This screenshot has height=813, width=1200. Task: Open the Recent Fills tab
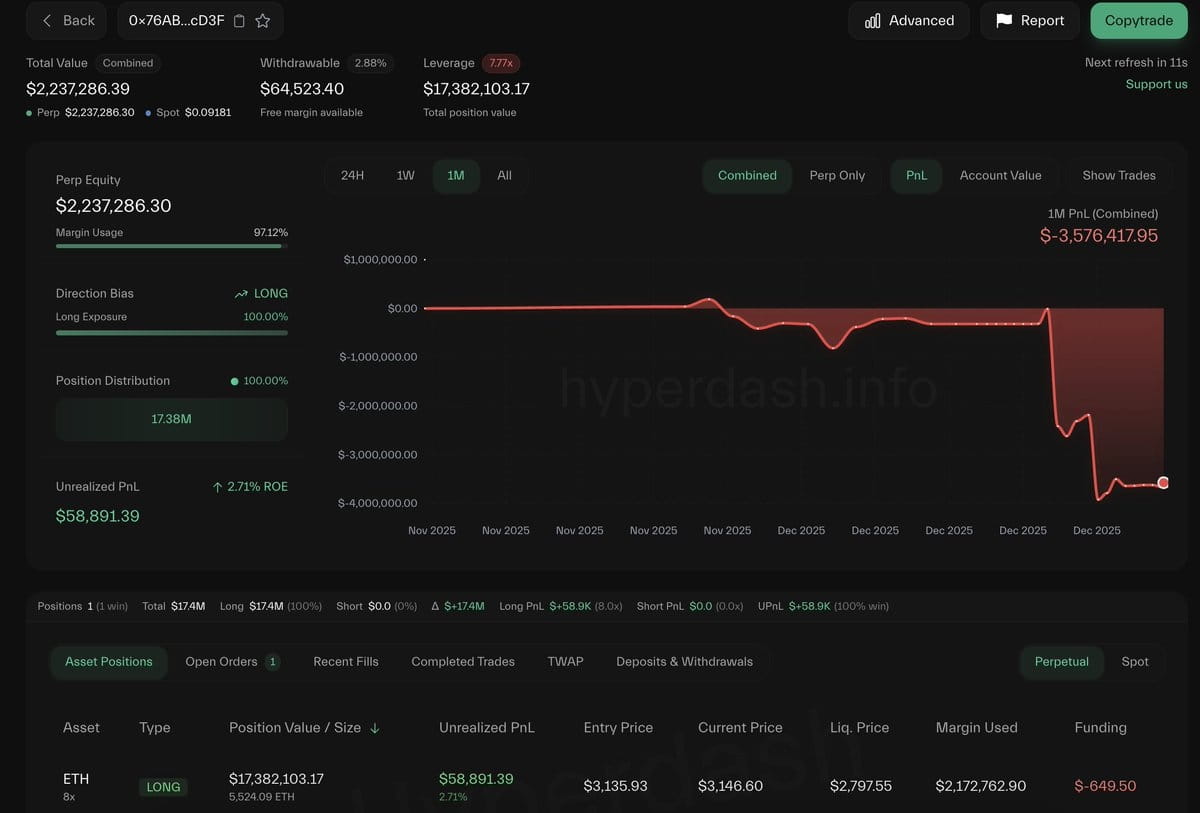pyautogui.click(x=346, y=662)
